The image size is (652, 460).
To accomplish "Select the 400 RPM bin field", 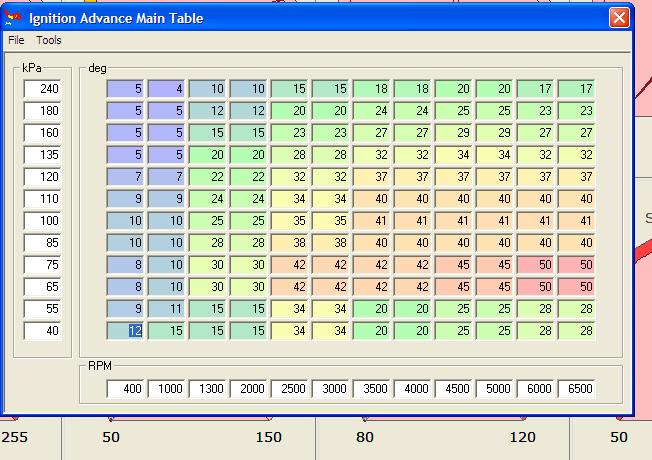I will click(x=126, y=388).
